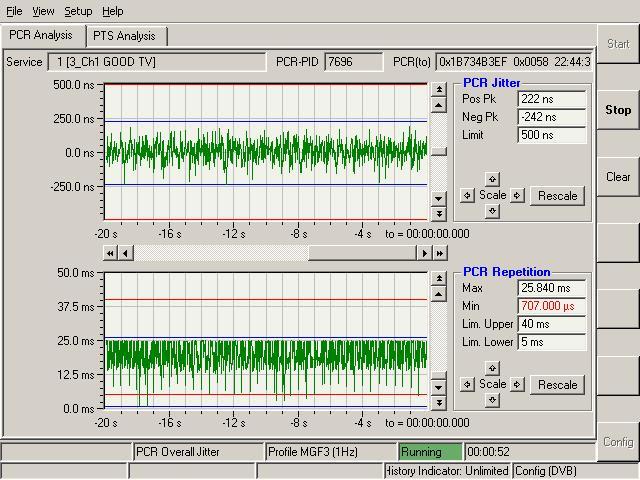The width and height of the screenshot is (640, 480).
Task: Click Scale right arrow in PCR Jitter panel
Action: coord(516,196)
